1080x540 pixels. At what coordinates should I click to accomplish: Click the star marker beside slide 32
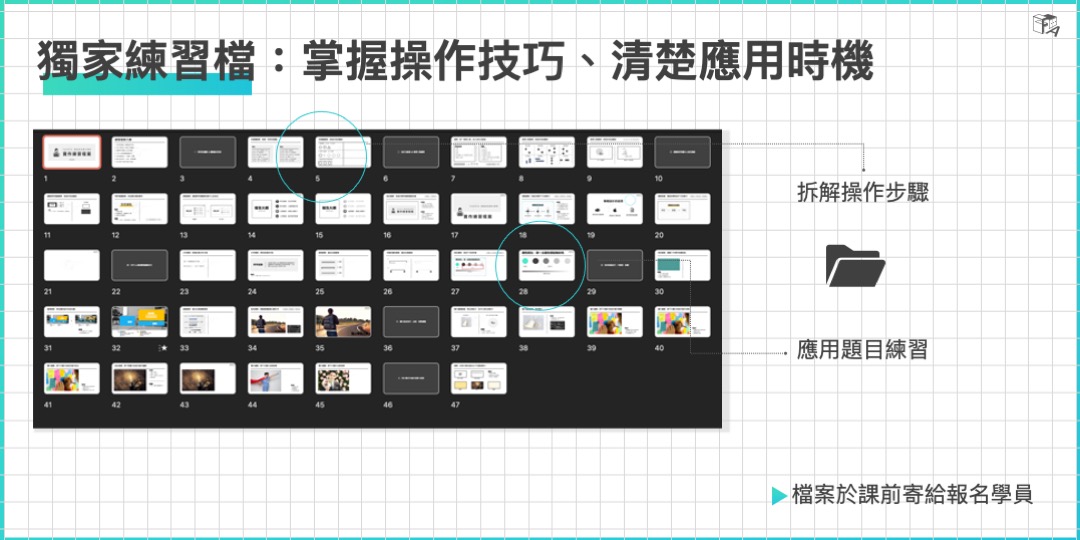tap(162, 348)
